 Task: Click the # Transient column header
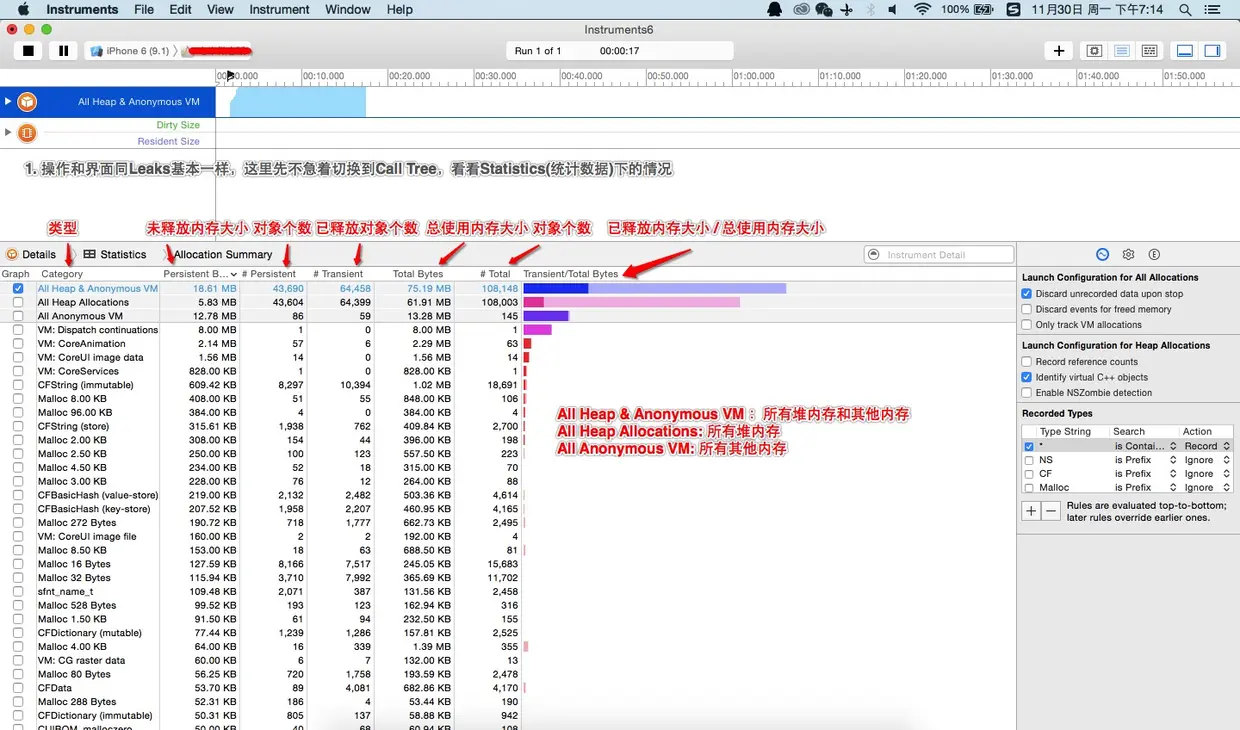click(x=338, y=273)
